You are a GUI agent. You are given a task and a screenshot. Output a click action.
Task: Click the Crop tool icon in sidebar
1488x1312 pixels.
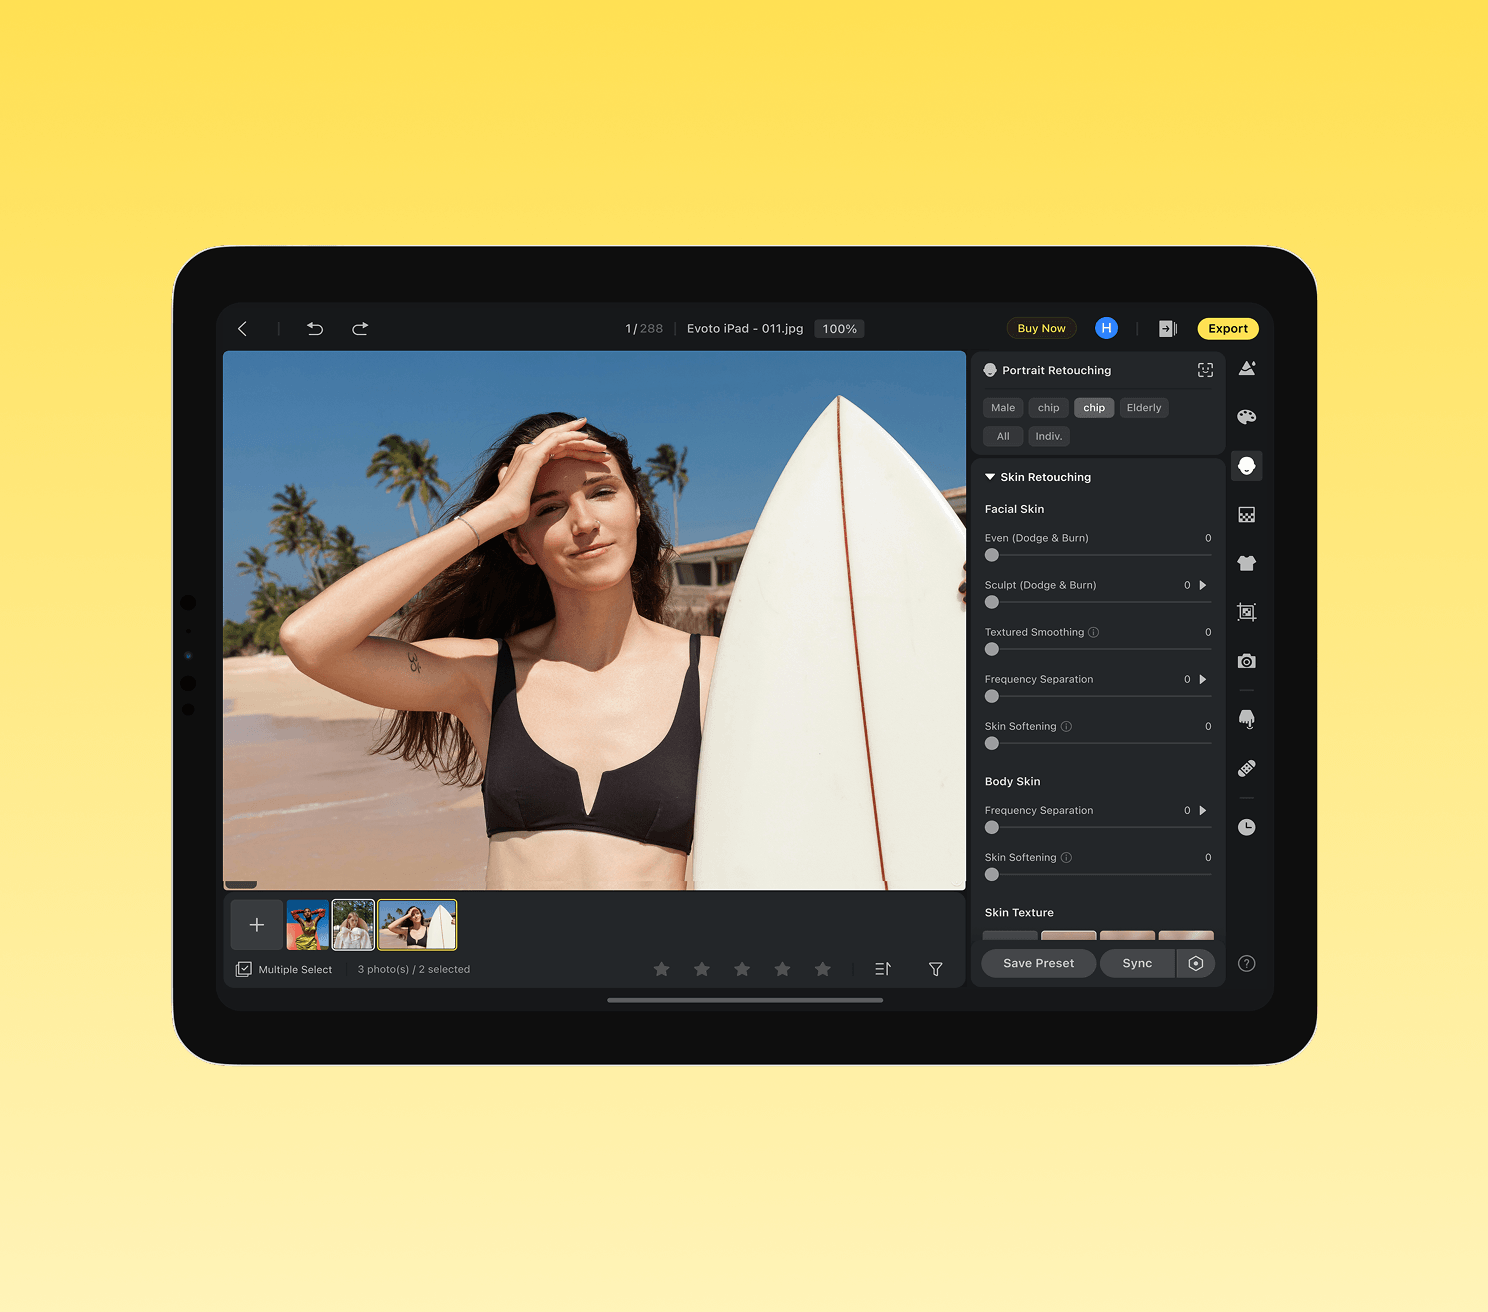pyautogui.click(x=1246, y=612)
